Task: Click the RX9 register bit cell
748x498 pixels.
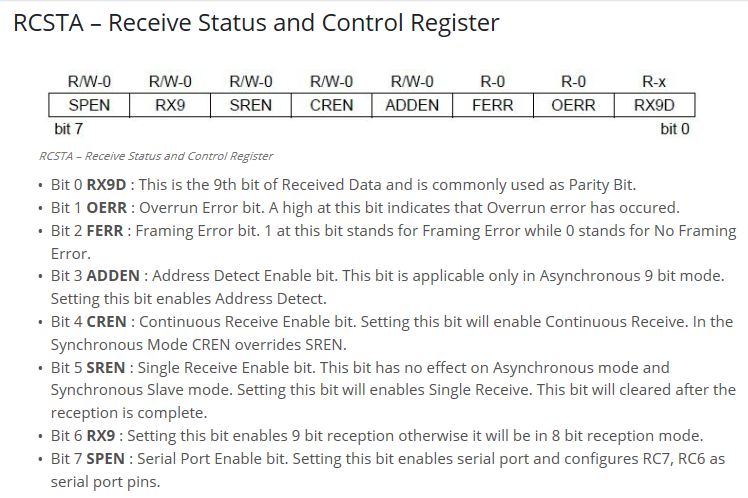Action: point(170,105)
